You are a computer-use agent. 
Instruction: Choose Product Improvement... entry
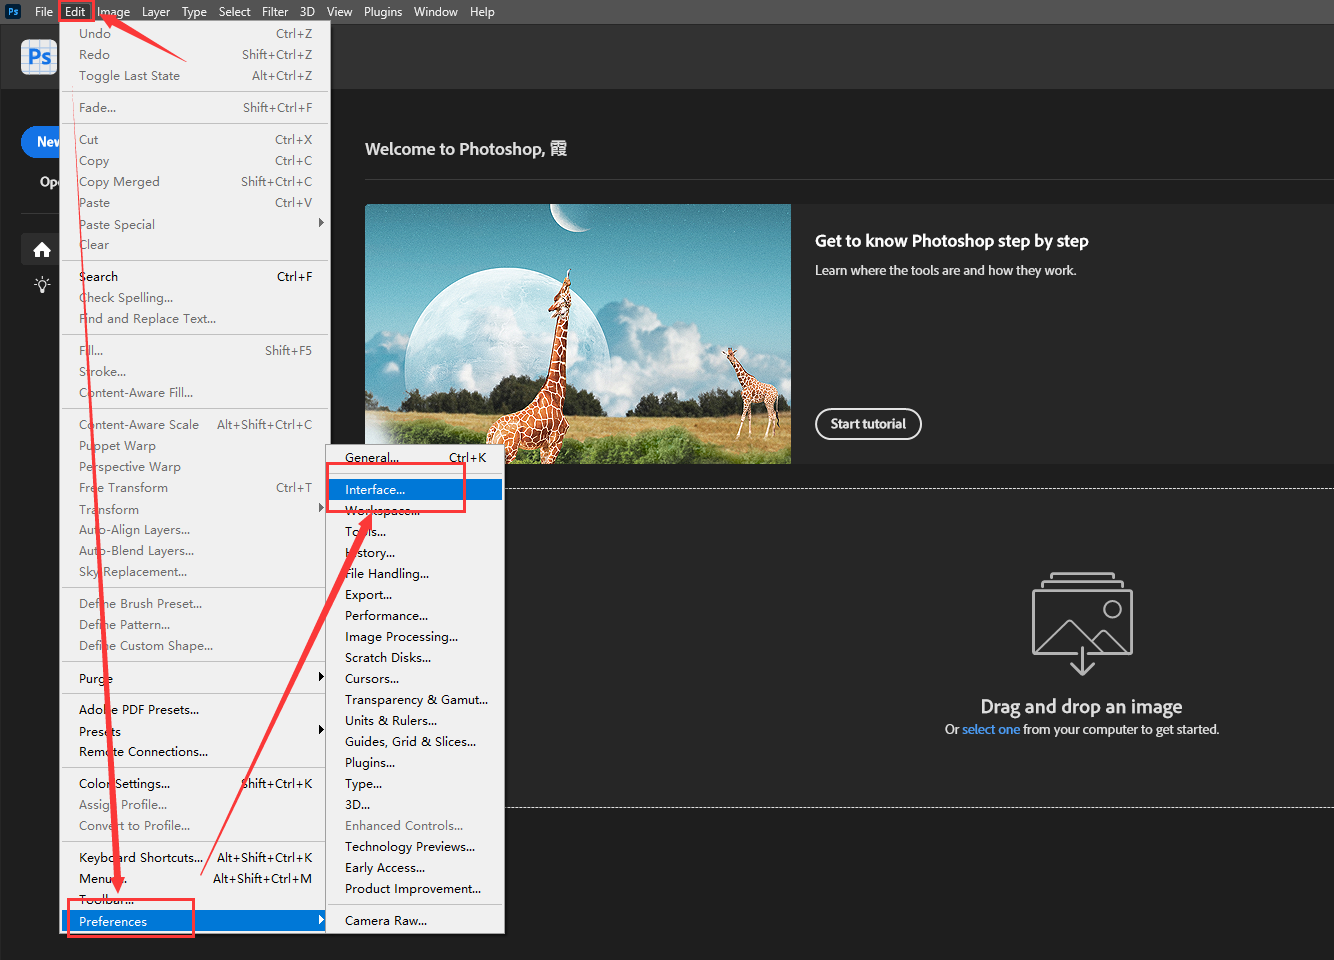pos(416,889)
